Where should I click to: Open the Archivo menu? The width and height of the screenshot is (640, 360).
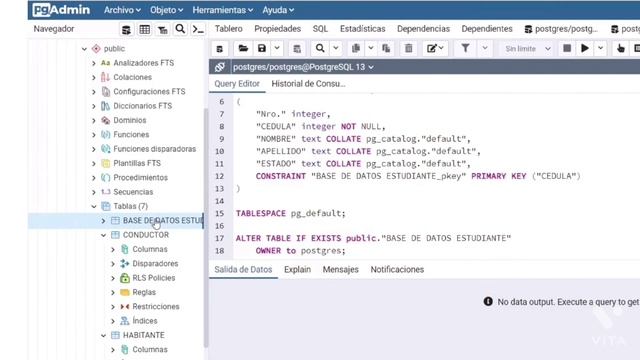coord(122,10)
